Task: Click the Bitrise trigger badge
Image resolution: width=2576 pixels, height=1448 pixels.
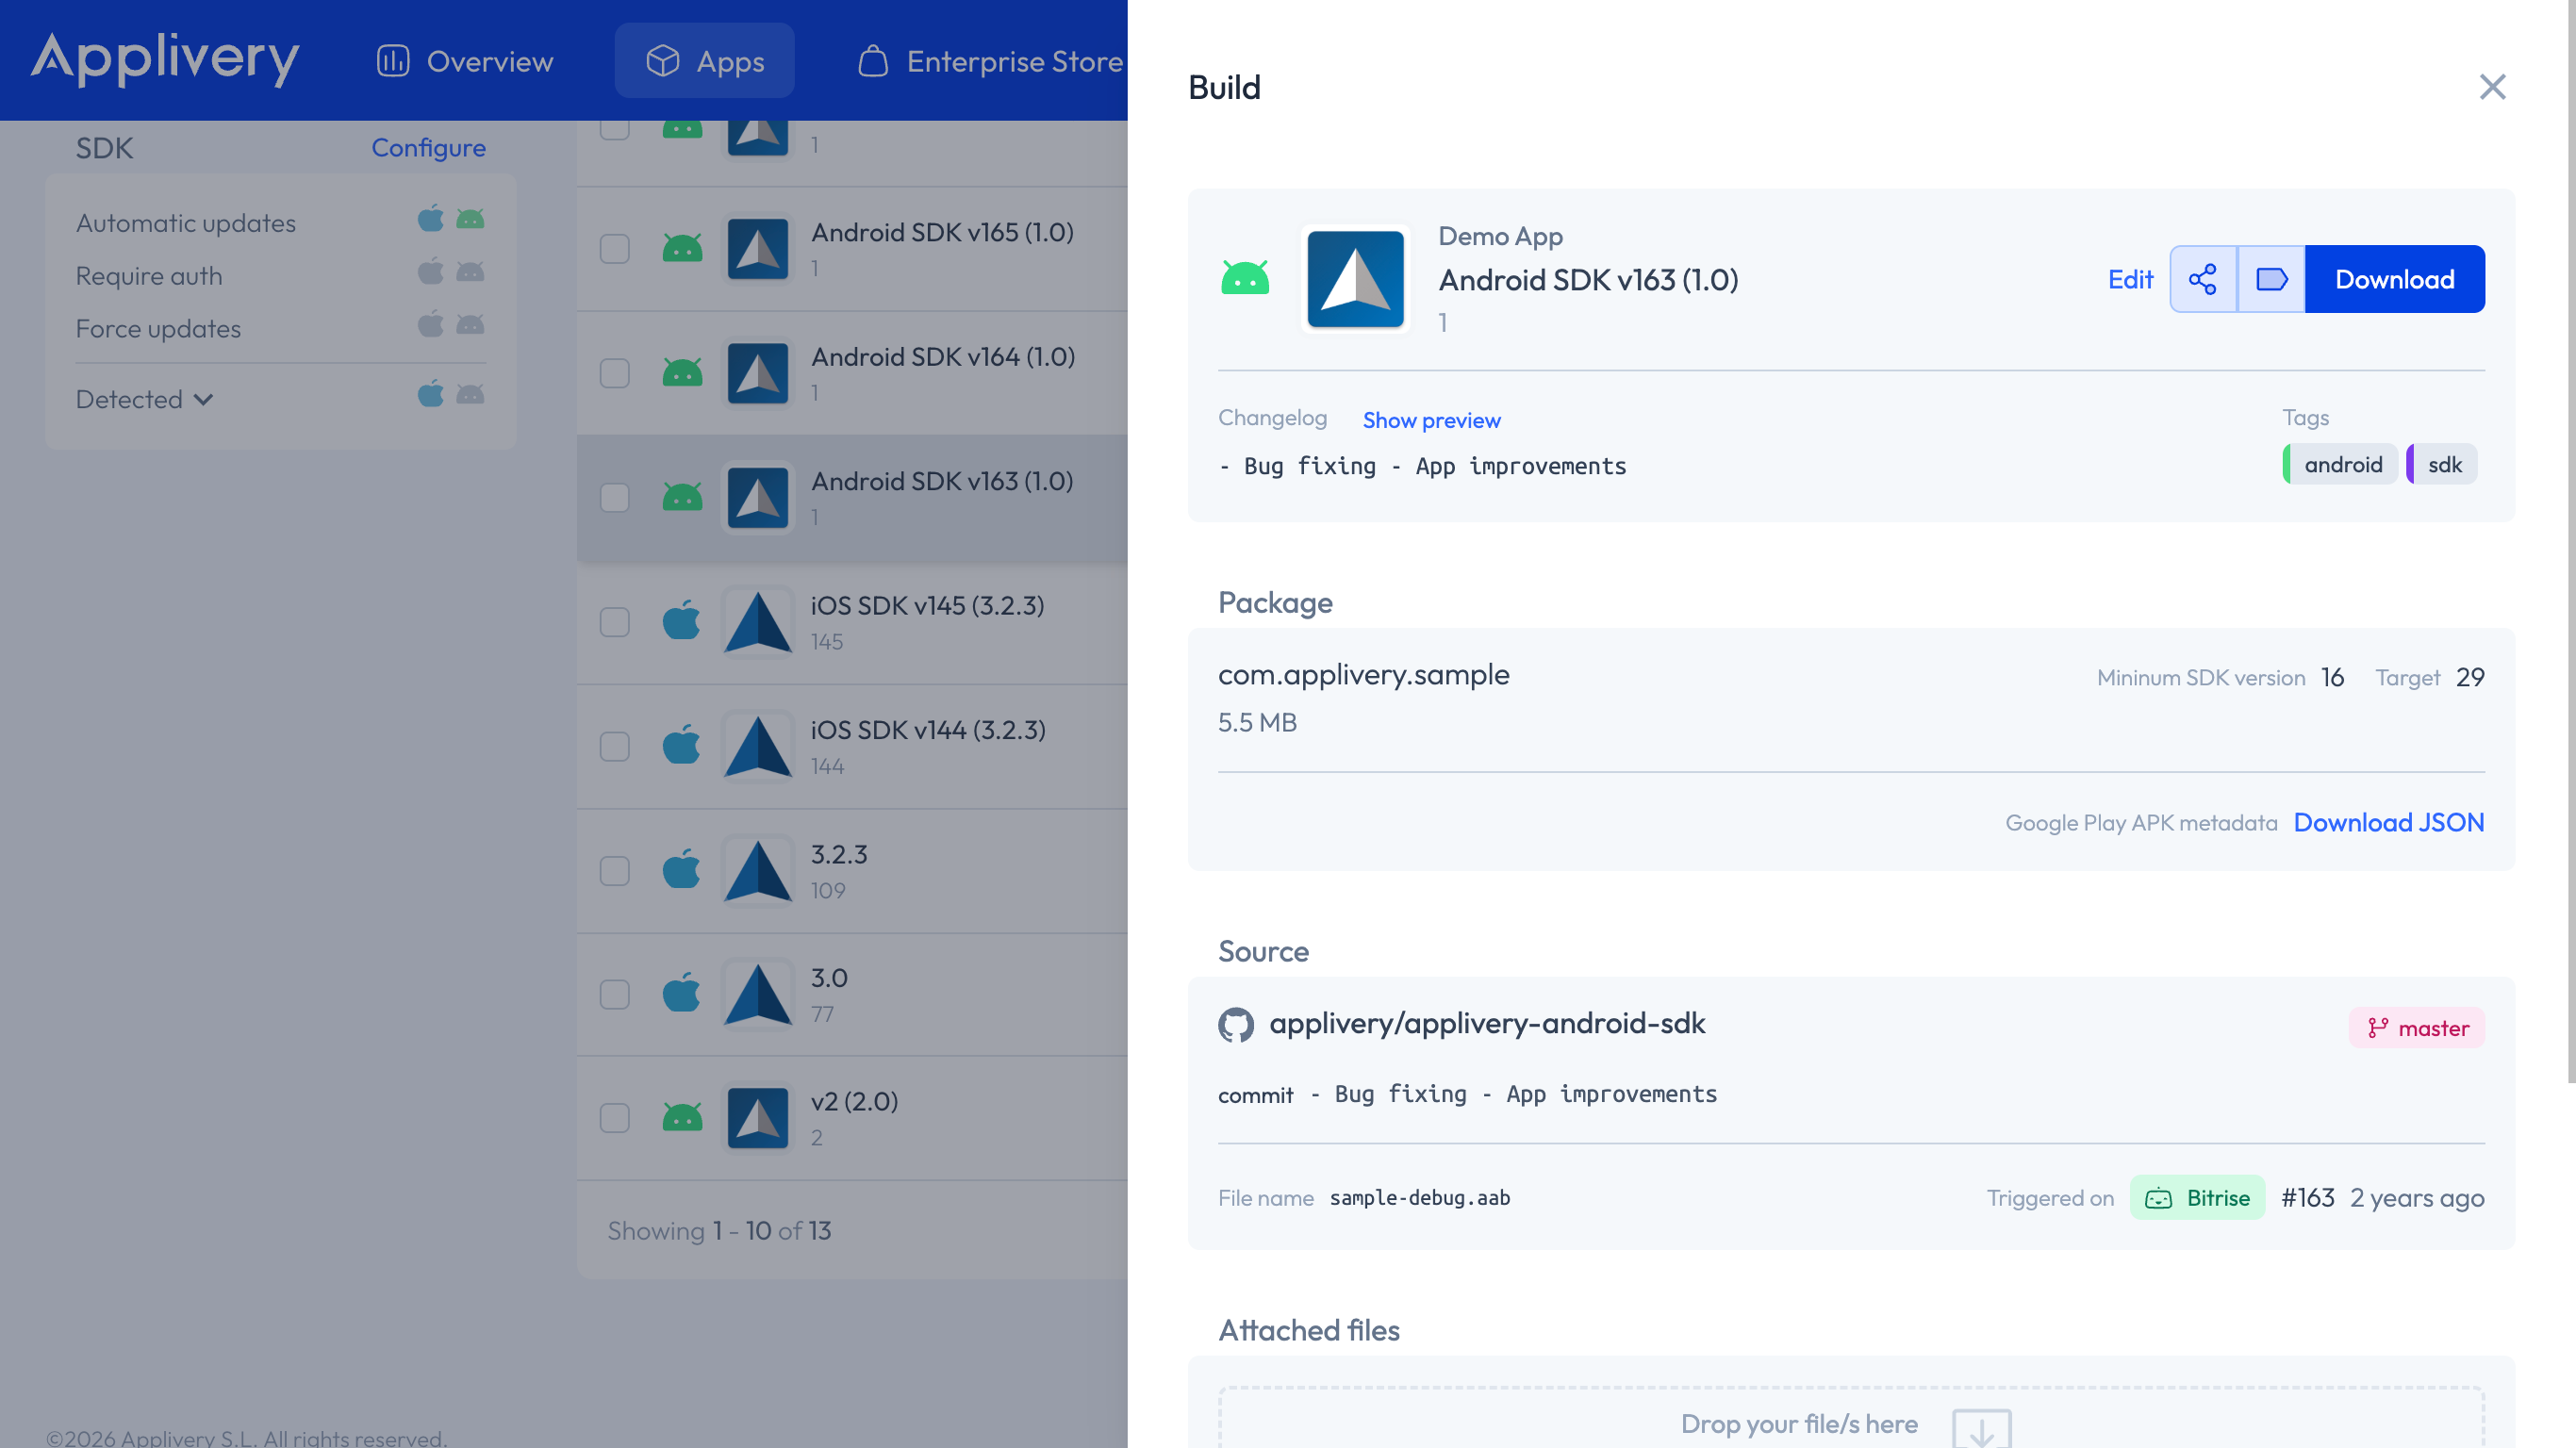Action: point(2197,1197)
